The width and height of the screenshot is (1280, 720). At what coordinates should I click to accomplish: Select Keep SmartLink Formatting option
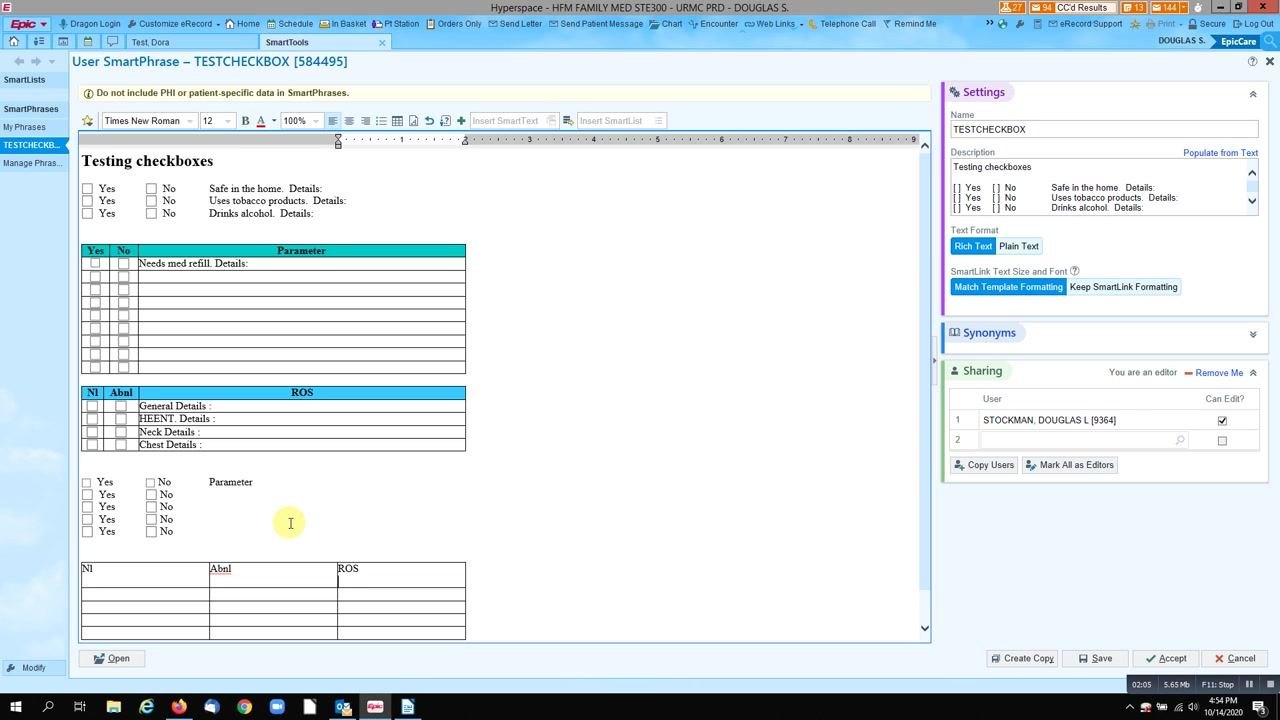click(x=1124, y=287)
